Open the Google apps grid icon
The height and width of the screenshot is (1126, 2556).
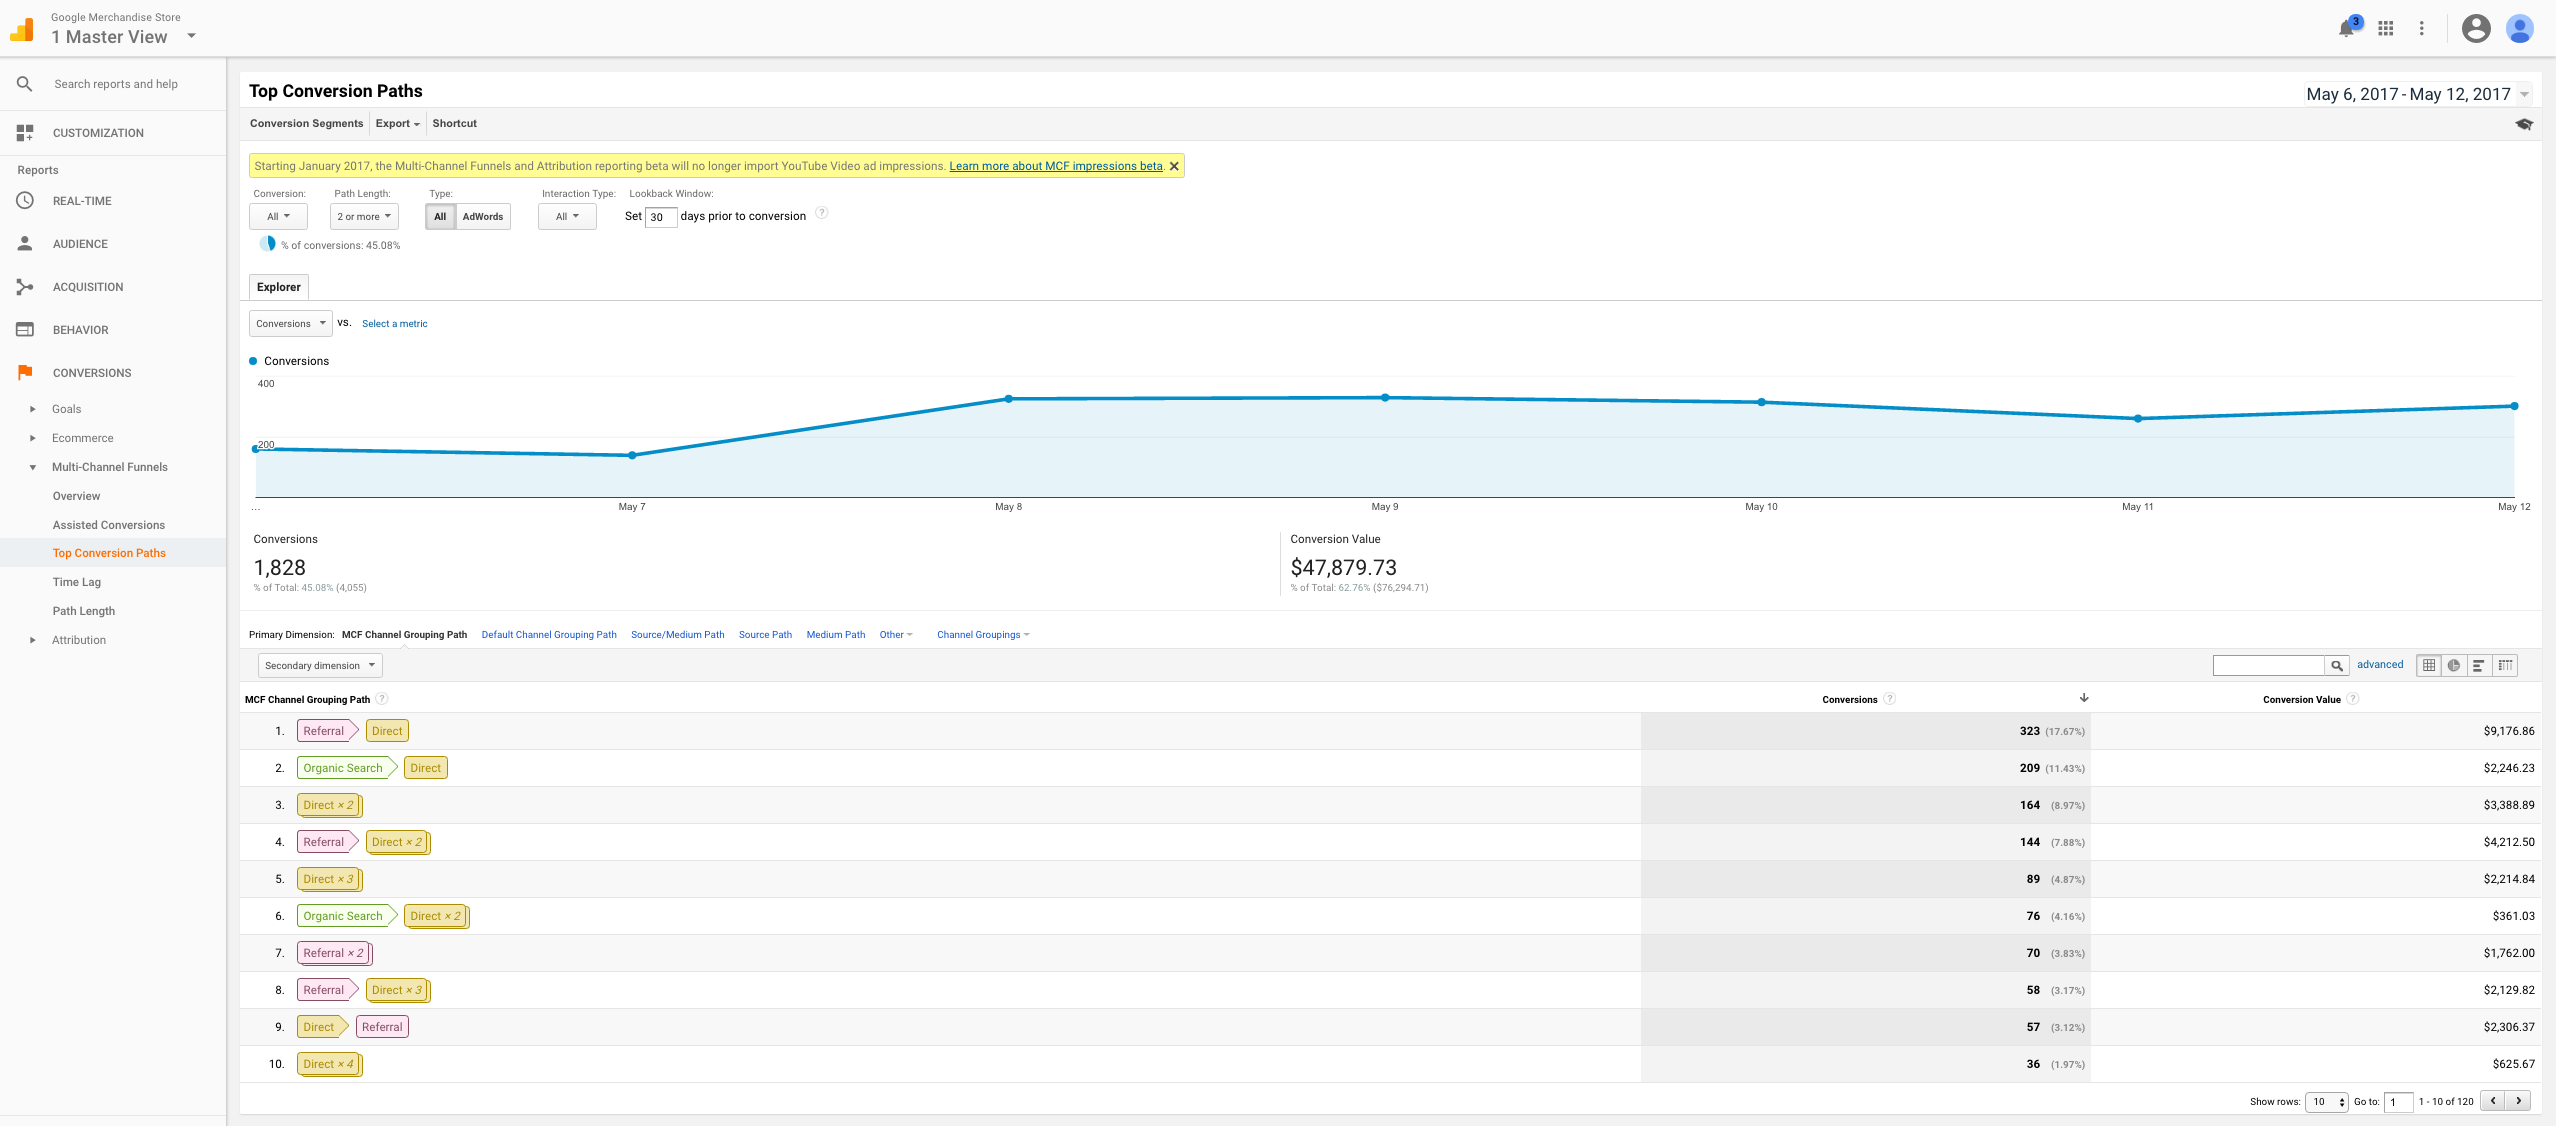click(x=2386, y=29)
